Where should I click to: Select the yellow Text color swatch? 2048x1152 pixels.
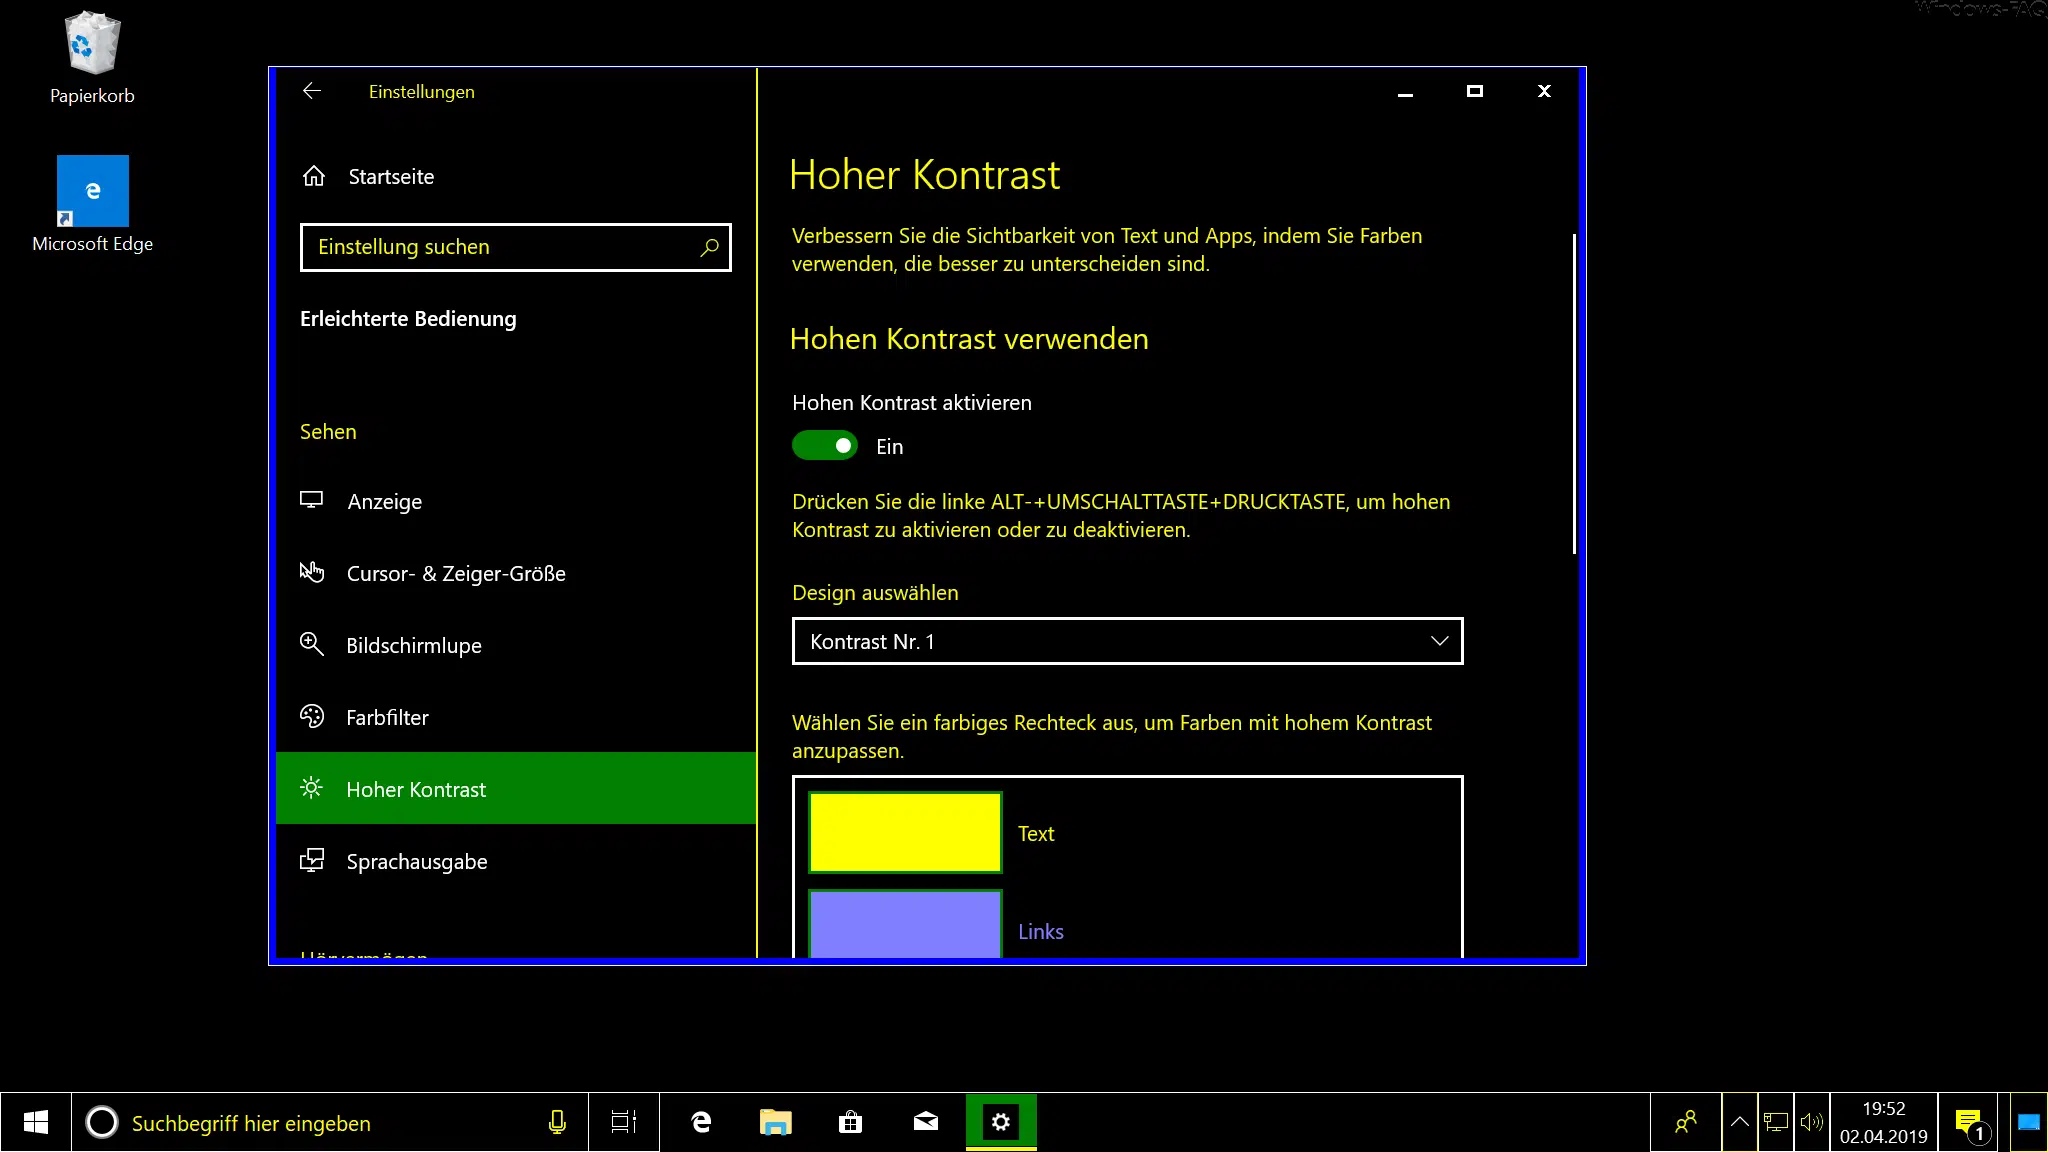pyautogui.click(x=904, y=832)
